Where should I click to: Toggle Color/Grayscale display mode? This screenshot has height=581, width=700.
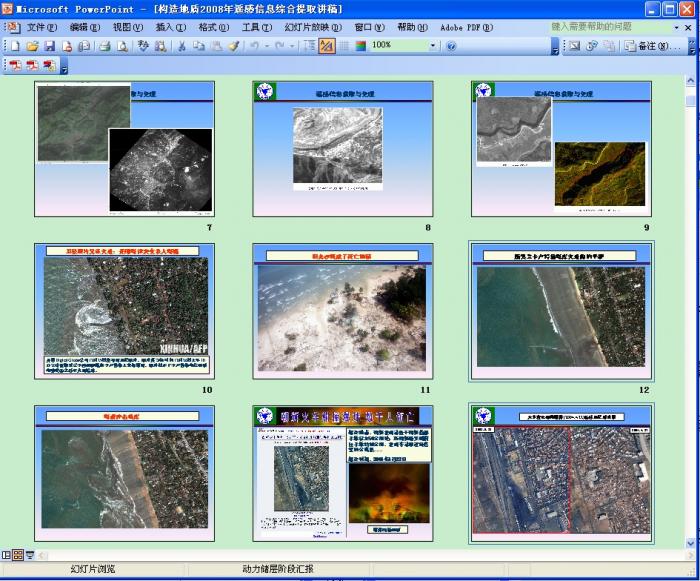click(x=360, y=46)
